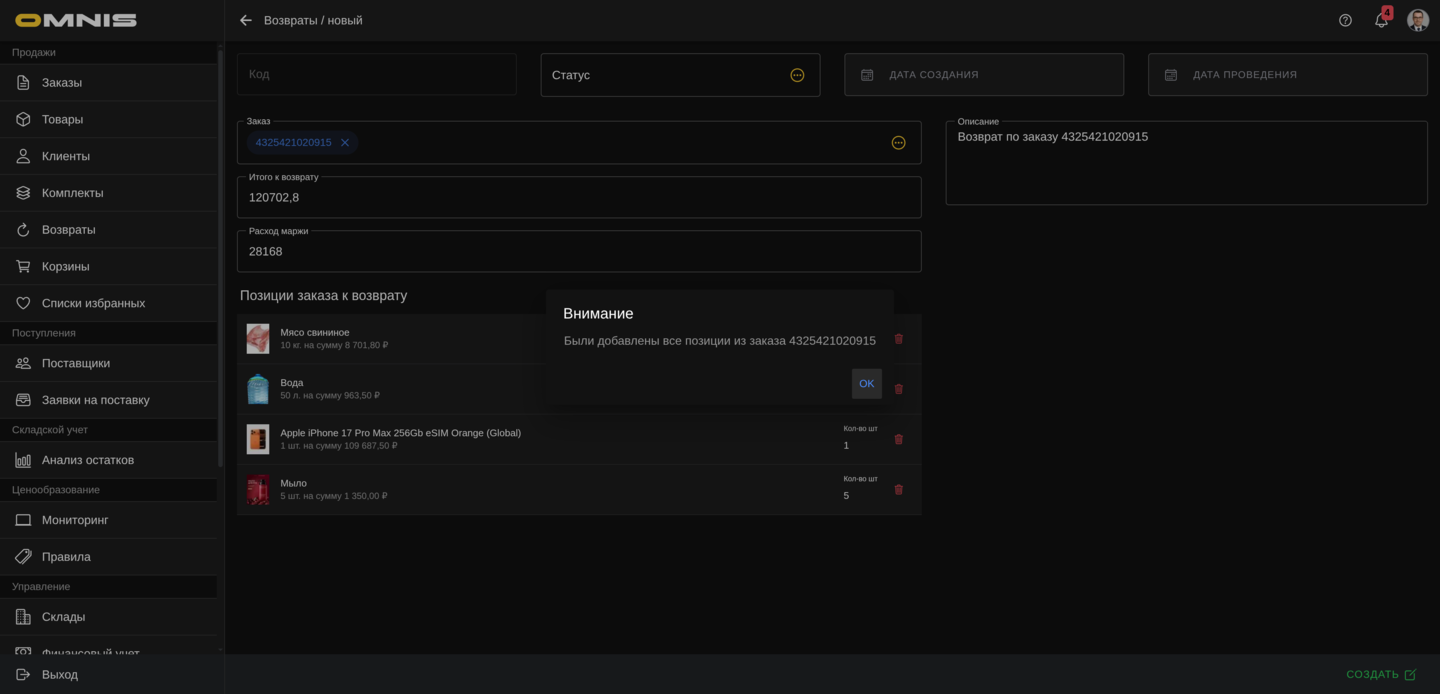Click the Выход logout item
This screenshot has height=694, width=1440.
60,674
